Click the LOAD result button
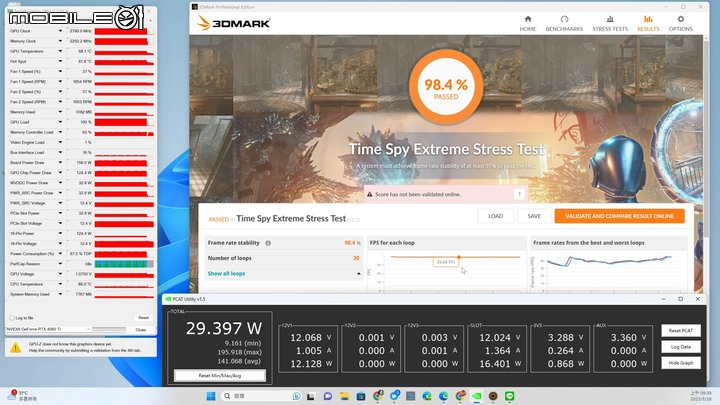This screenshot has height=405, width=720. 495,216
